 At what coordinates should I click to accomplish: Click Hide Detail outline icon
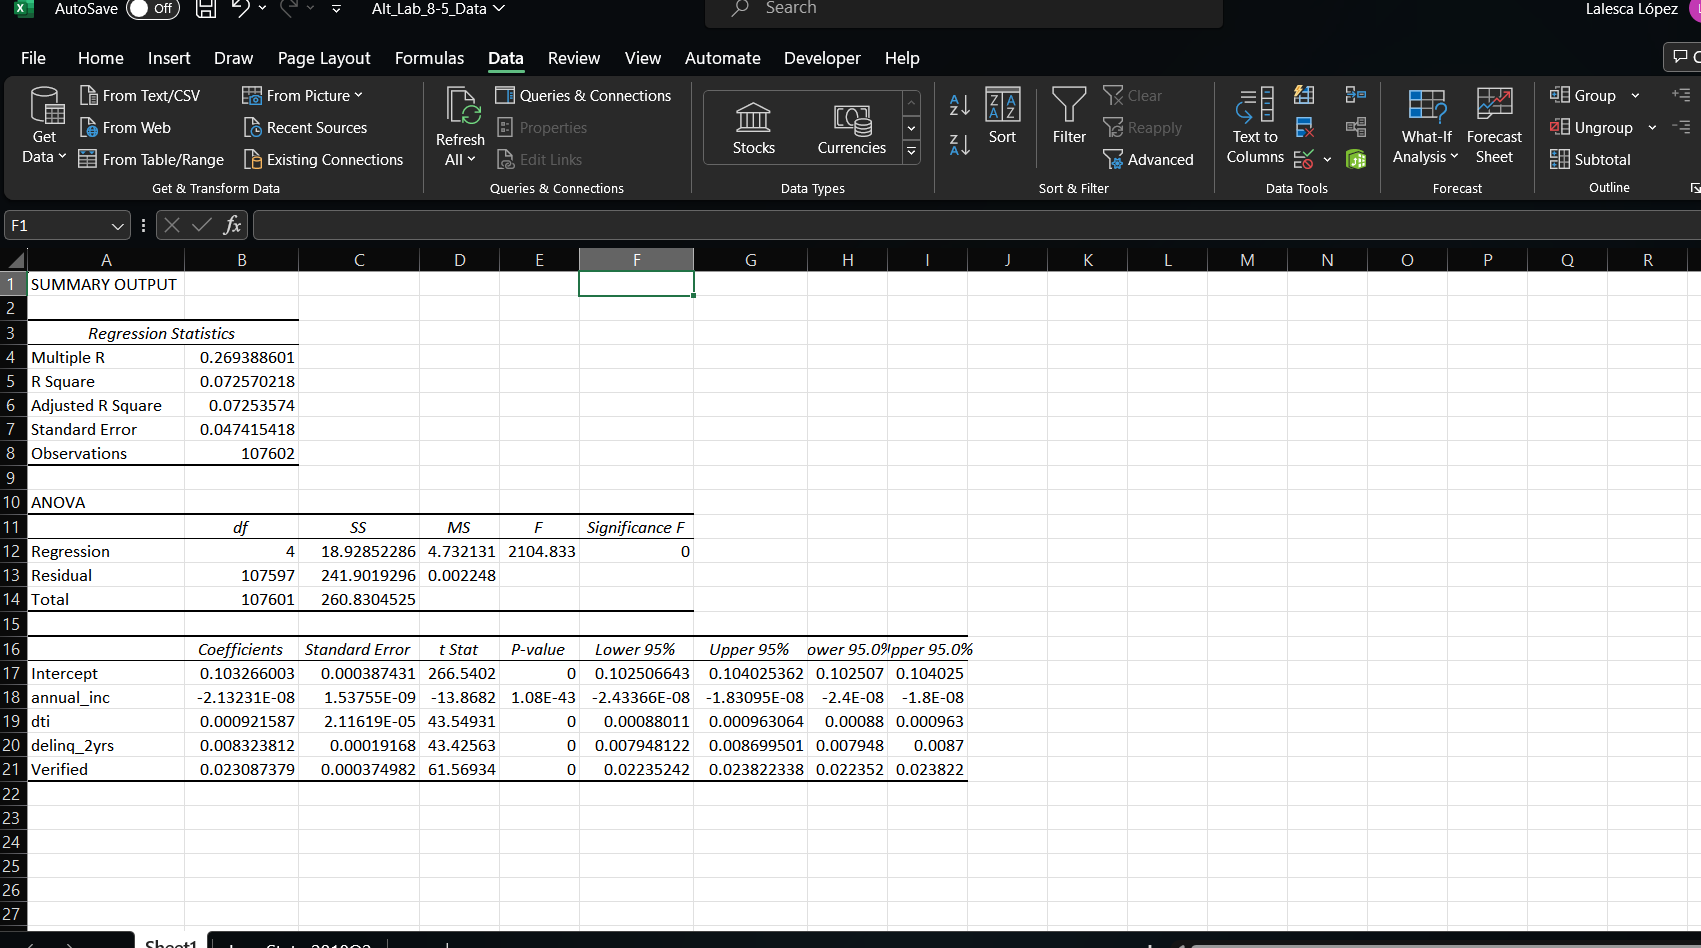click(1681, 127)
